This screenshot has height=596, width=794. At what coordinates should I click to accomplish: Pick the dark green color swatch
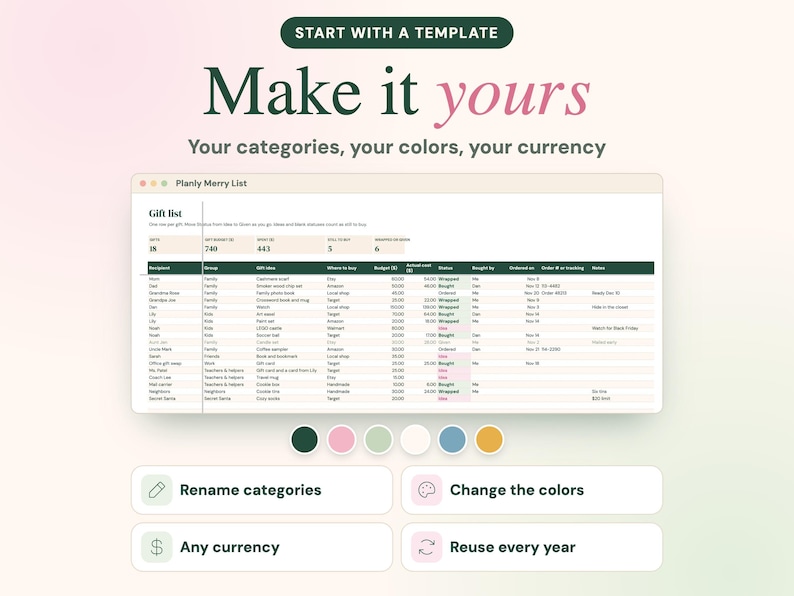point(304,439)
